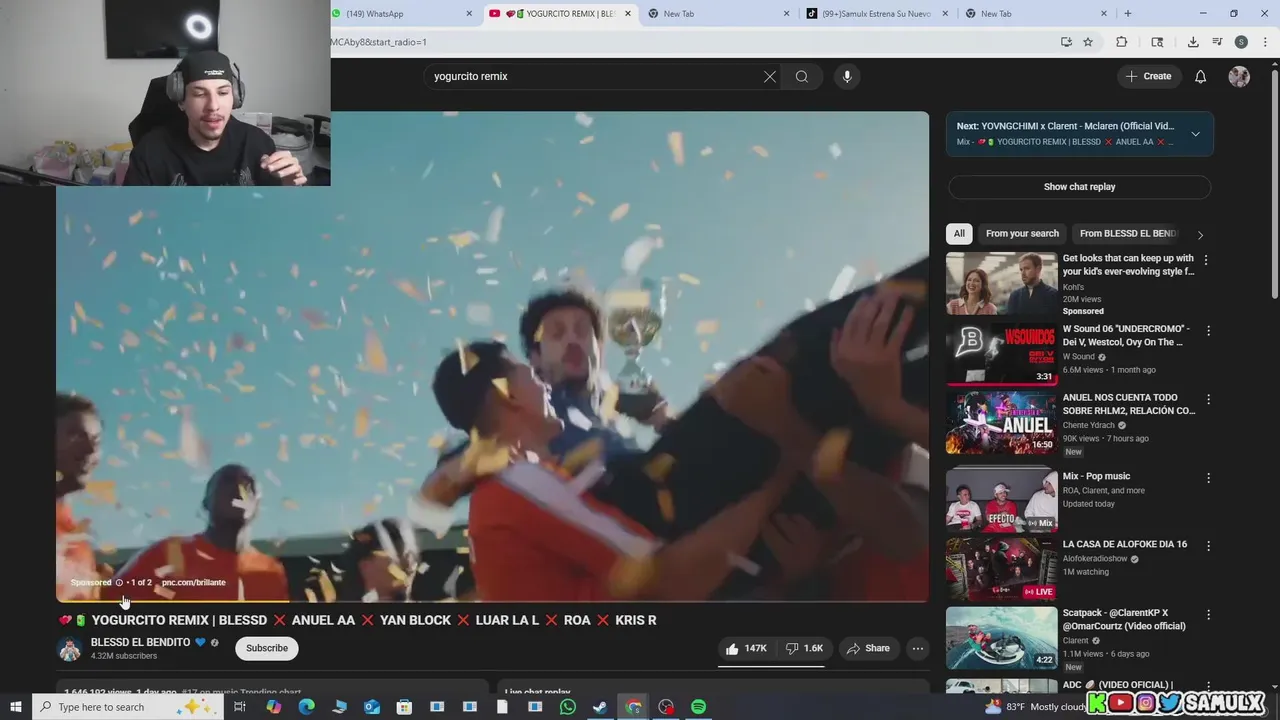Open options for W Sound 06 UNDERCROMO
Viewport: 1280px width, 720px height.
1208,330
